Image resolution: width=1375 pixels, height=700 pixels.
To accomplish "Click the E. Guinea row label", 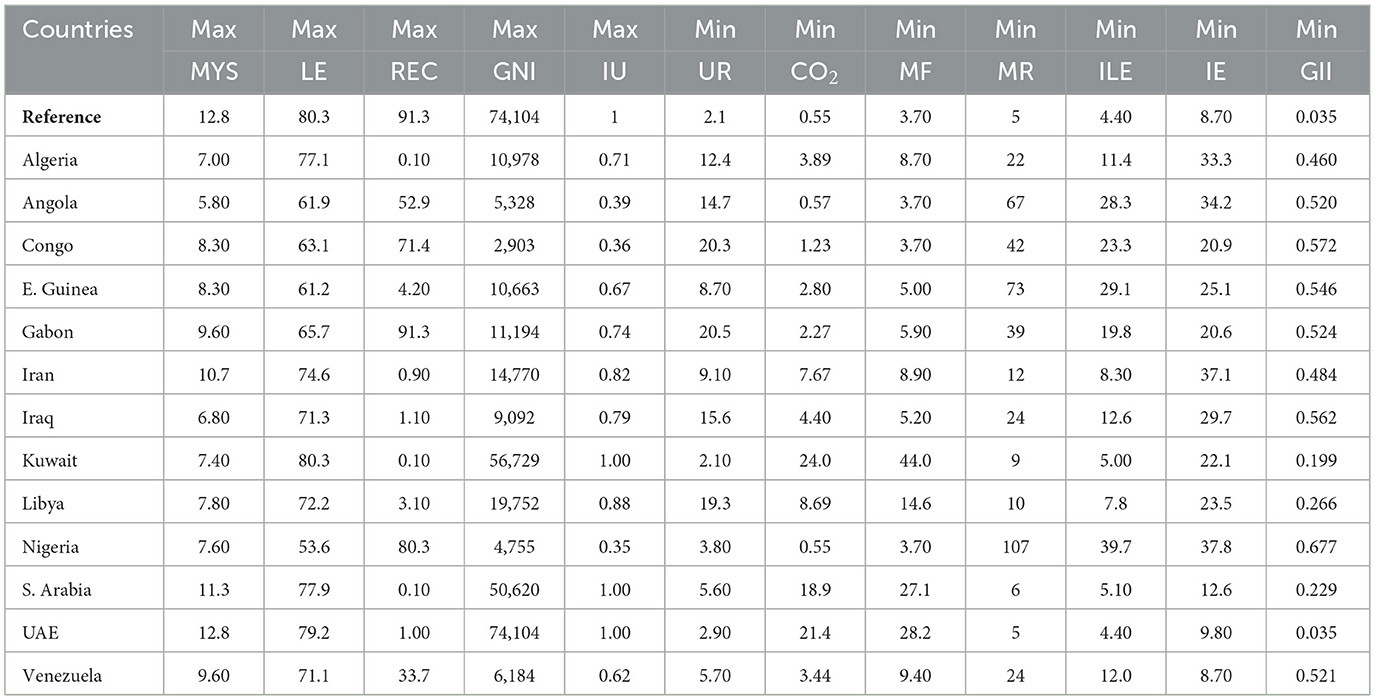I will tap(60, 289).
